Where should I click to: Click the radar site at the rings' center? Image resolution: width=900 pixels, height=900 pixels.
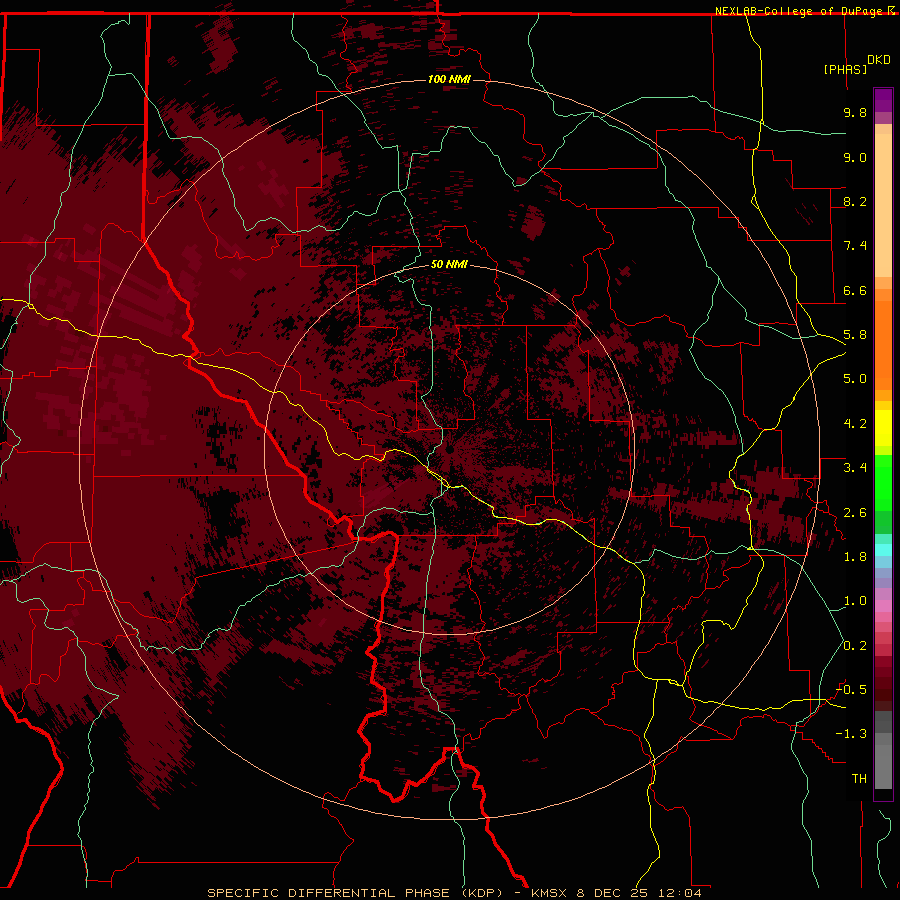(449, 449)
